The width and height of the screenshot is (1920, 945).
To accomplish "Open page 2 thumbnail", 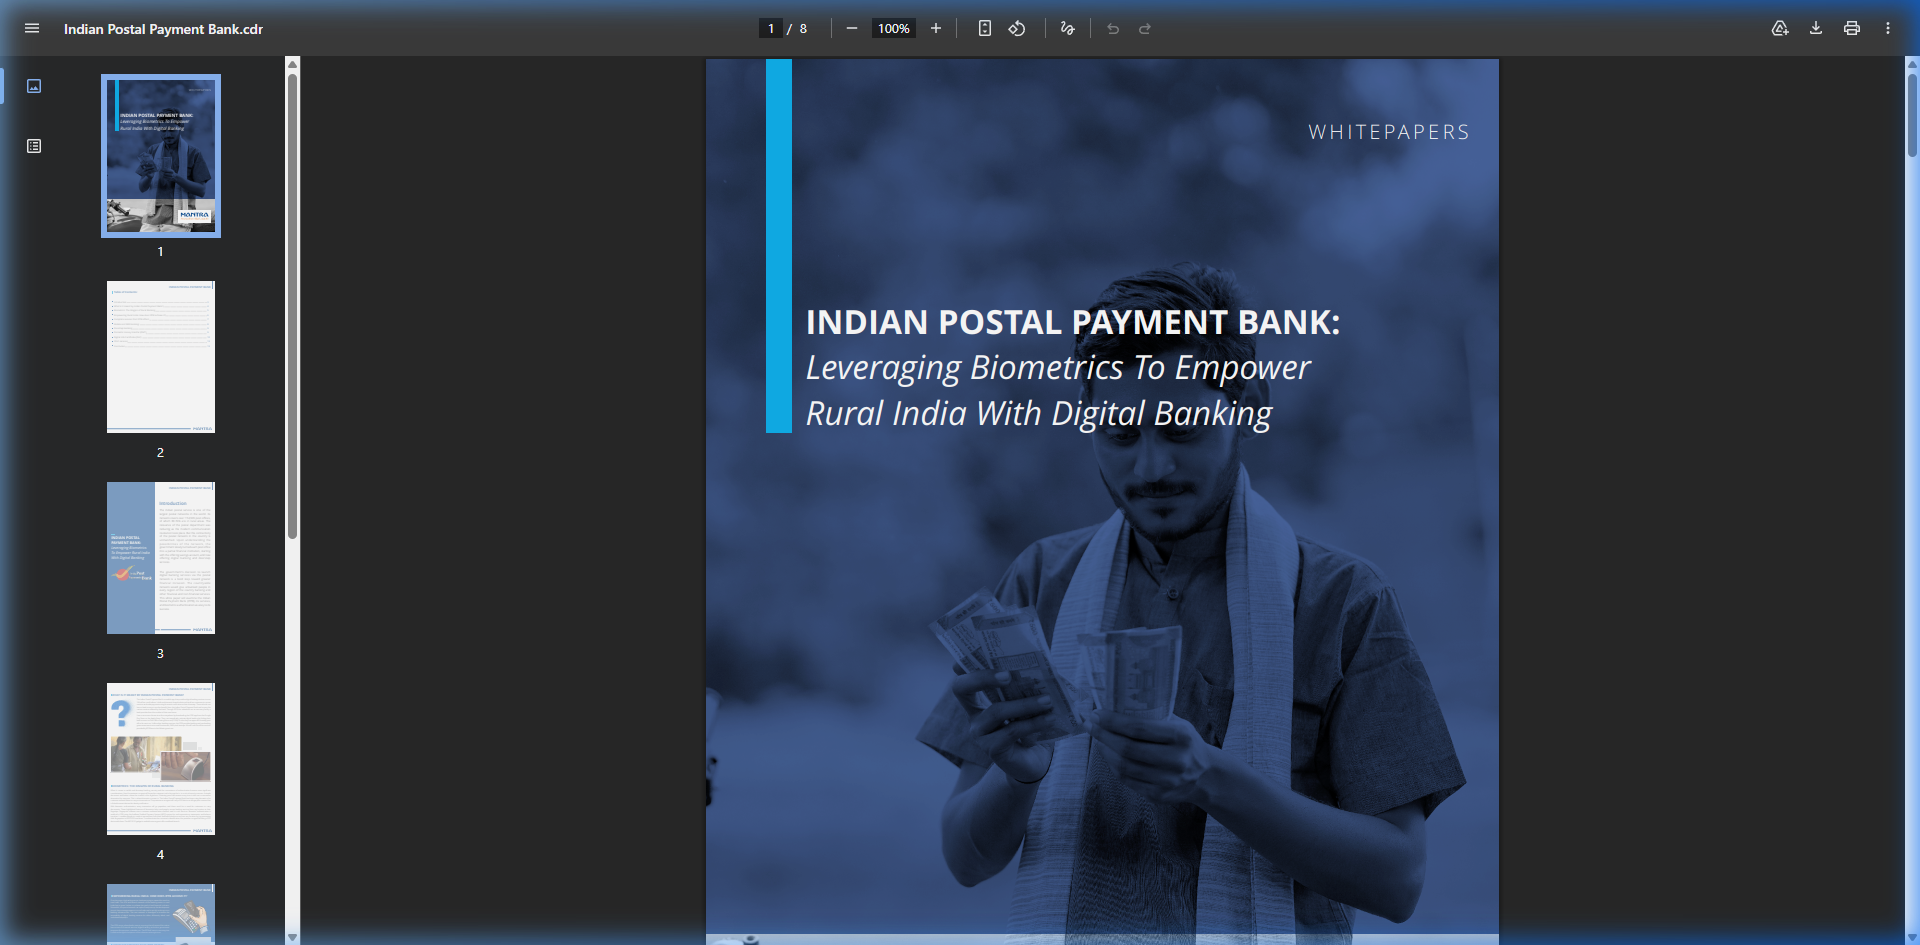I will coord(161,357).
